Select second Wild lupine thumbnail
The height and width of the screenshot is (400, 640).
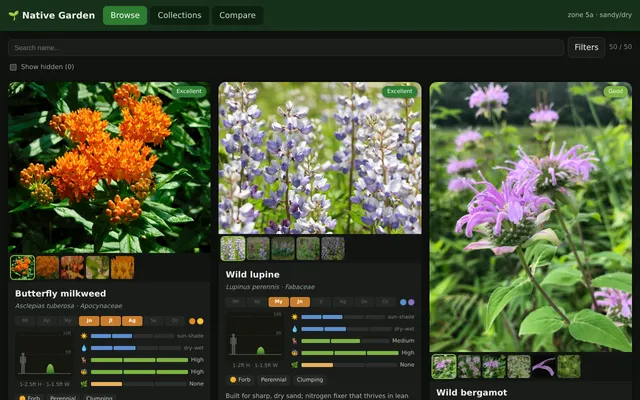point(258,248)
